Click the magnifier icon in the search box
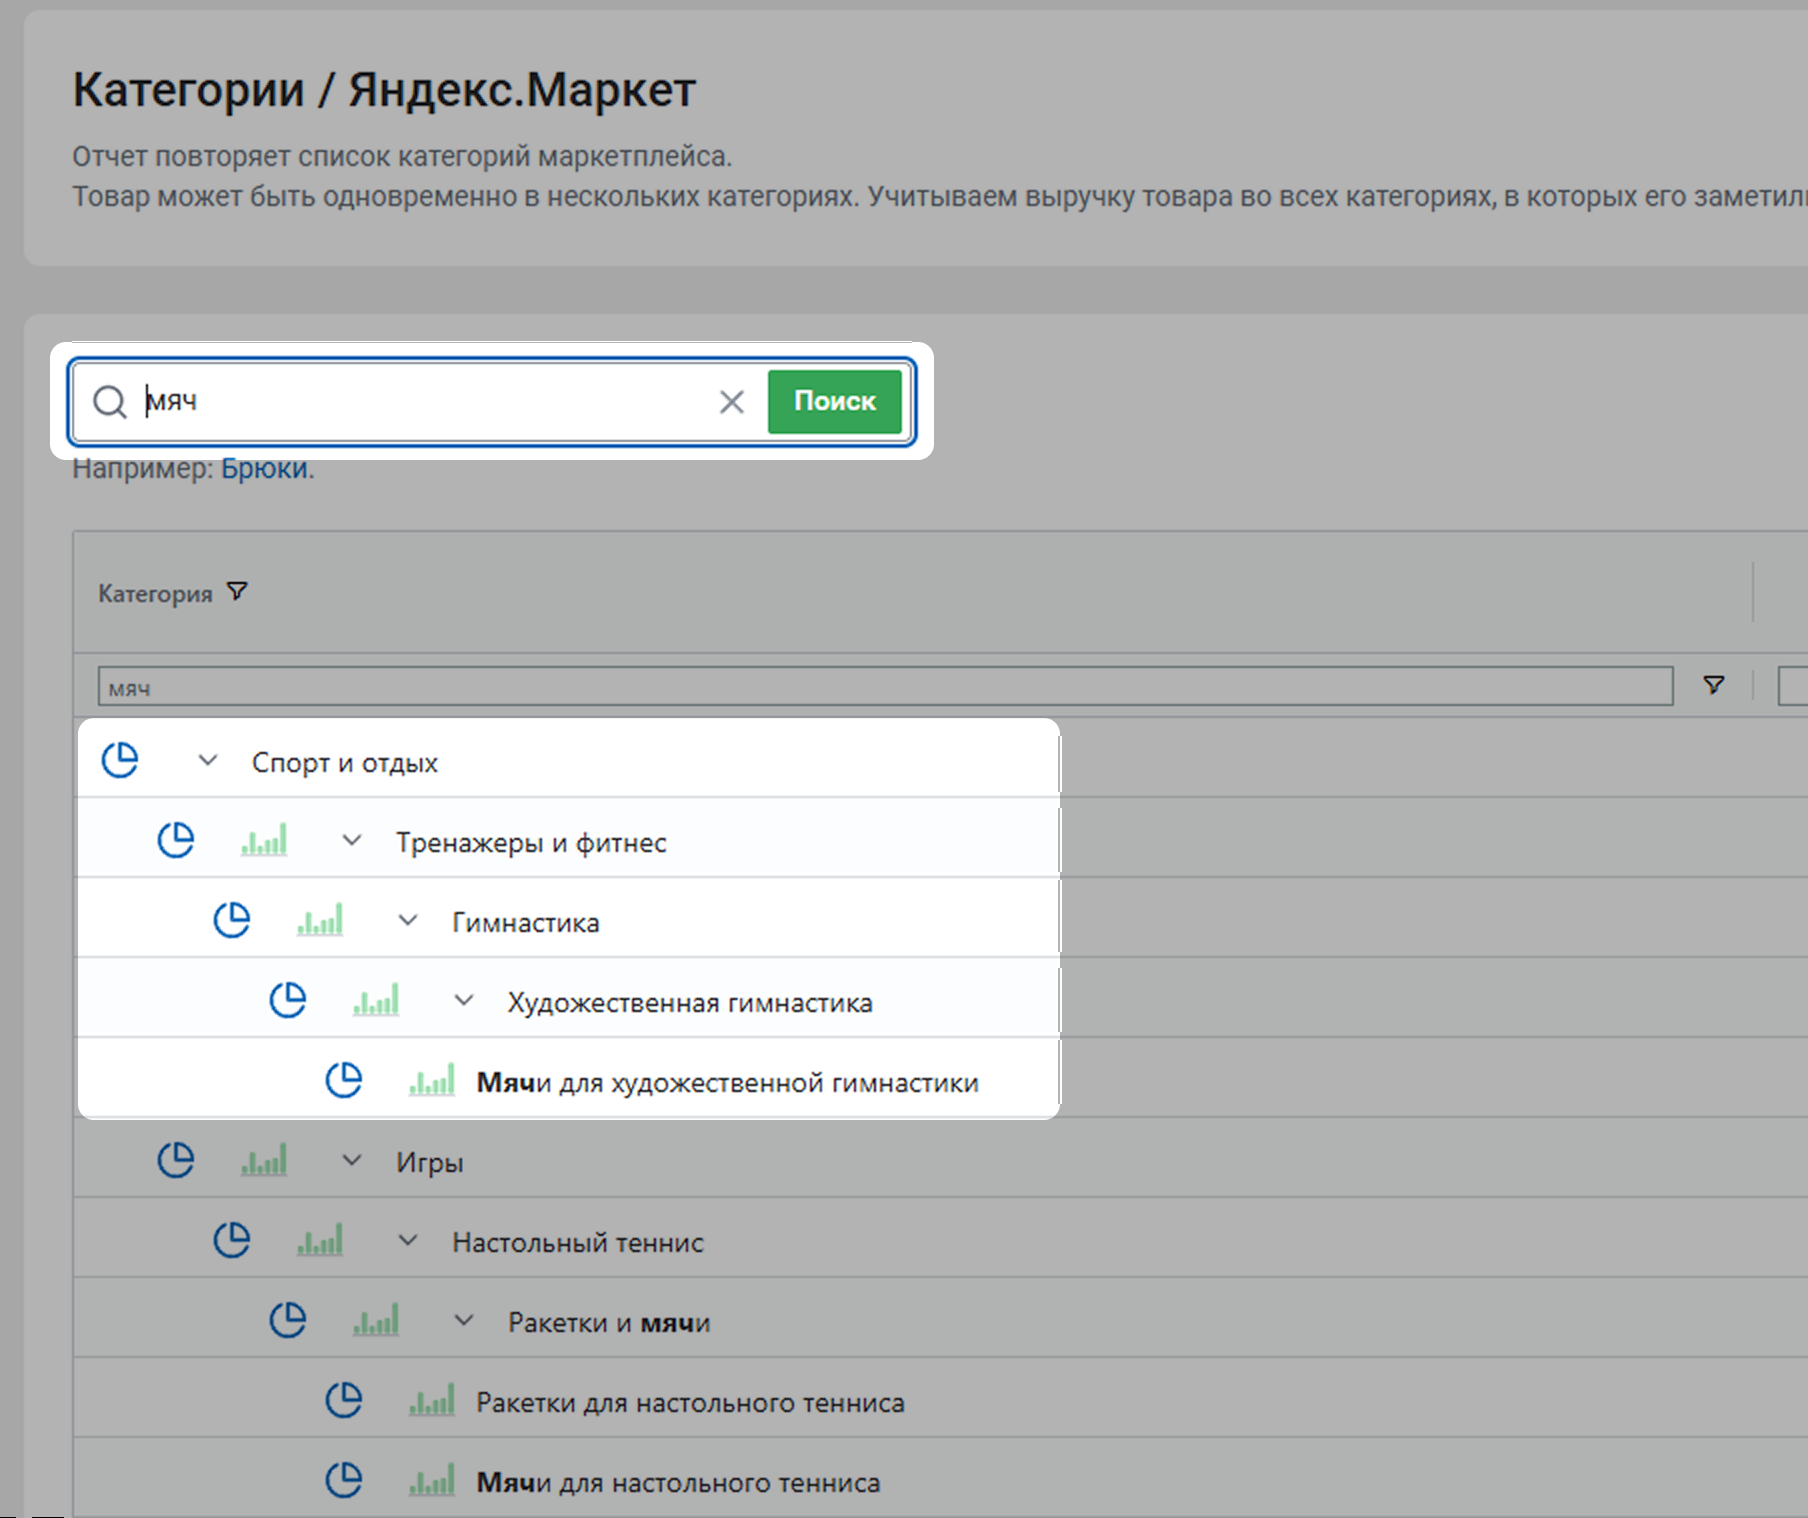This screenshot has width=1808, height=1518. pyautogui.click(x=110, y=402)
